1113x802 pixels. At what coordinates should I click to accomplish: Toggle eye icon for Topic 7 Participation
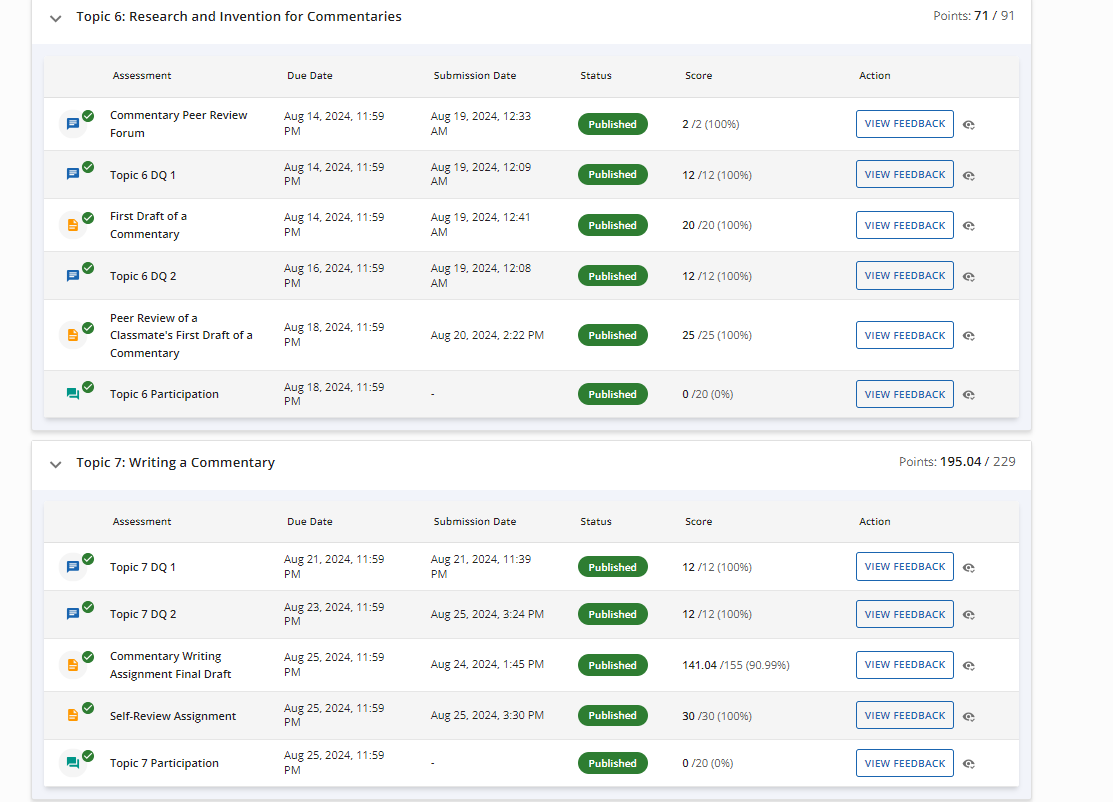969,764
